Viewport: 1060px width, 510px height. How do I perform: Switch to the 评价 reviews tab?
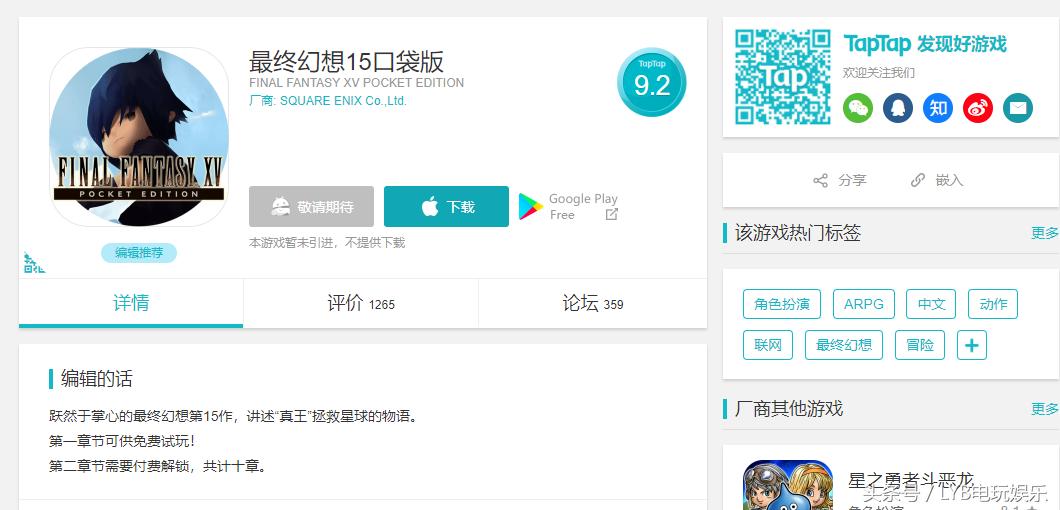(x=360, y=303)
